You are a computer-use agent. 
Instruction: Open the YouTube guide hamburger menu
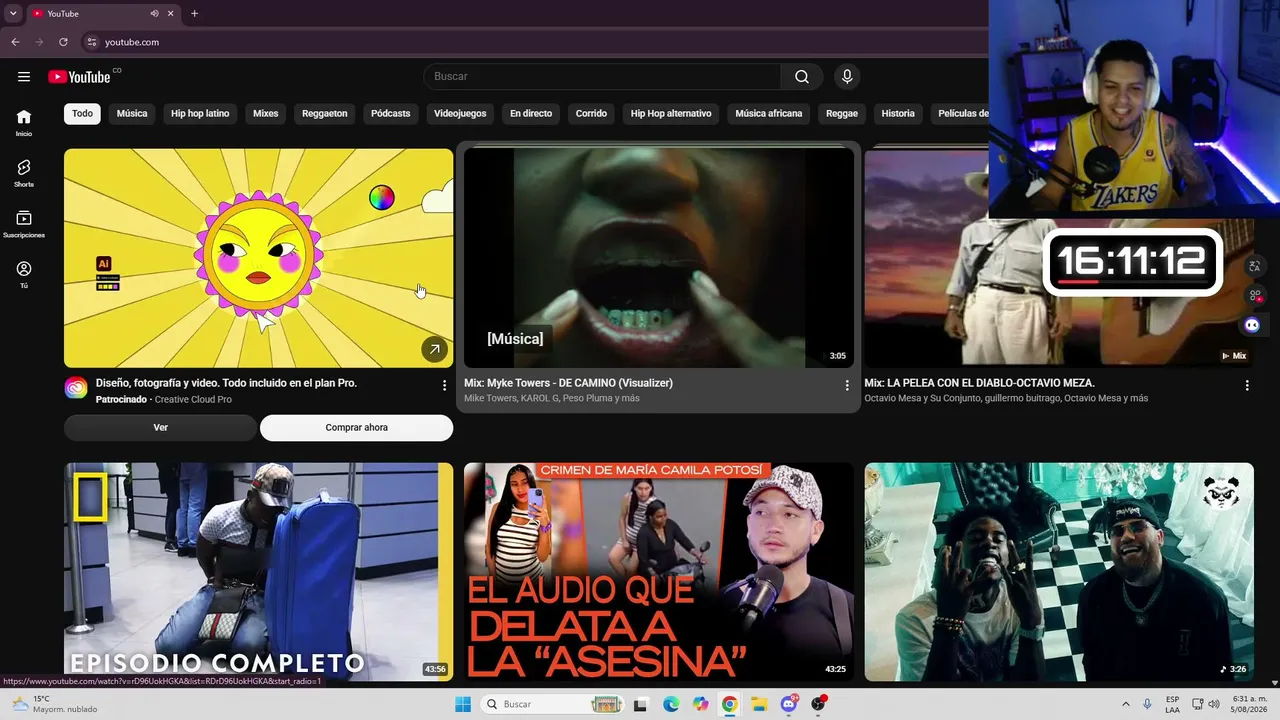24,77
